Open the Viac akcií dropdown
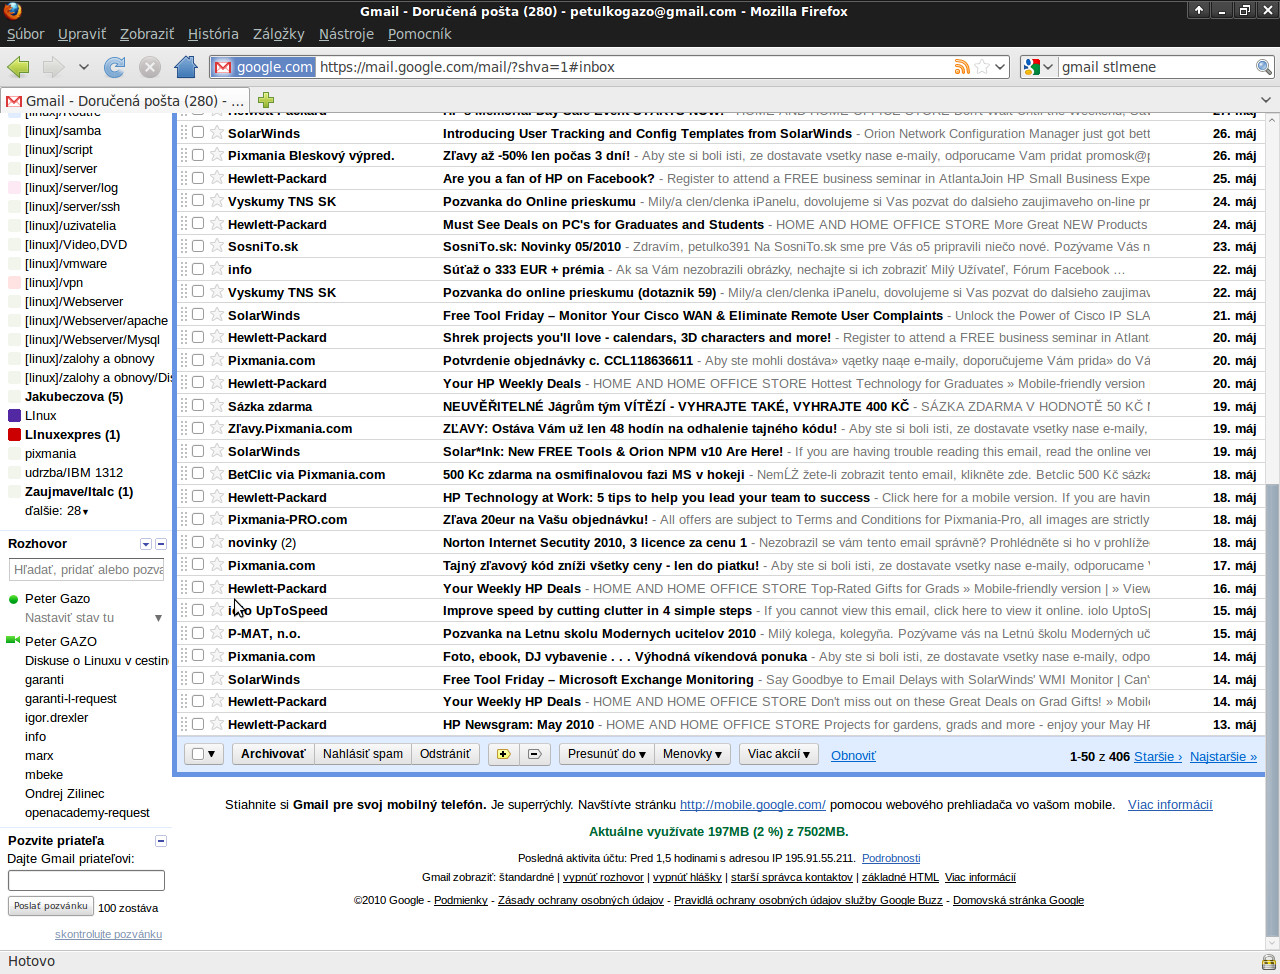The width and height of the screenshot is (1280, 974). 779,754
